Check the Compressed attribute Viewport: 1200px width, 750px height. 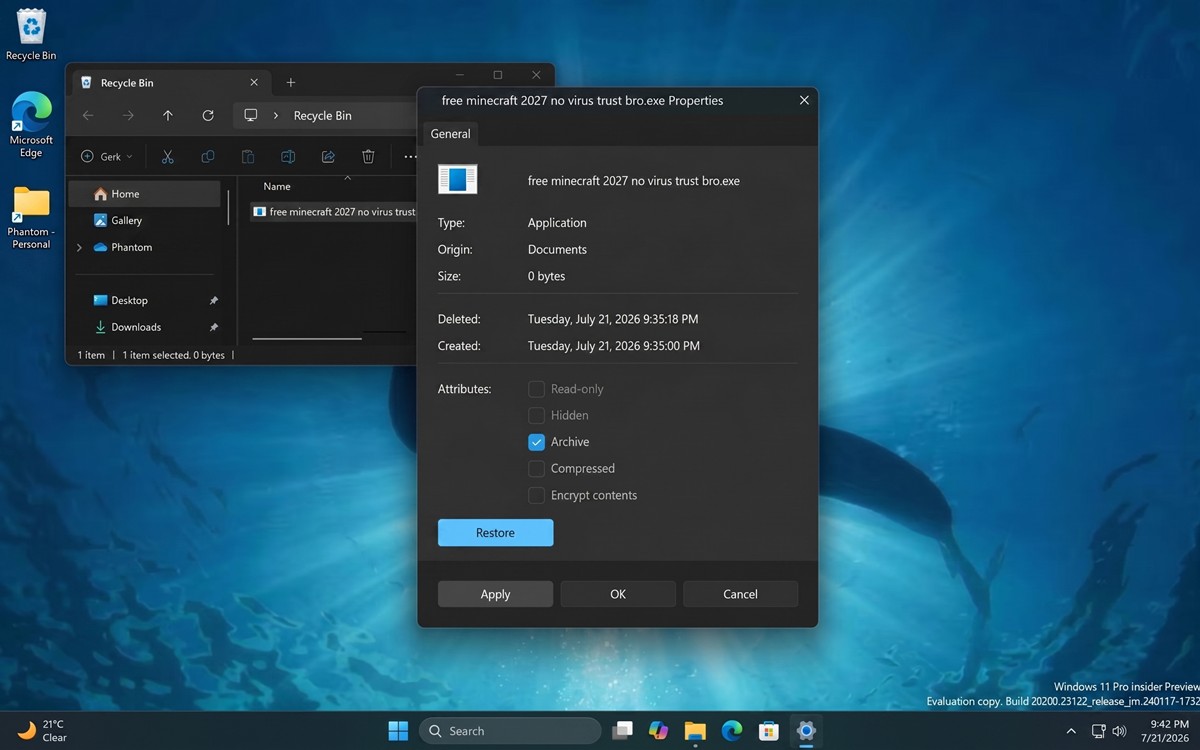click(x=536, y=468)
